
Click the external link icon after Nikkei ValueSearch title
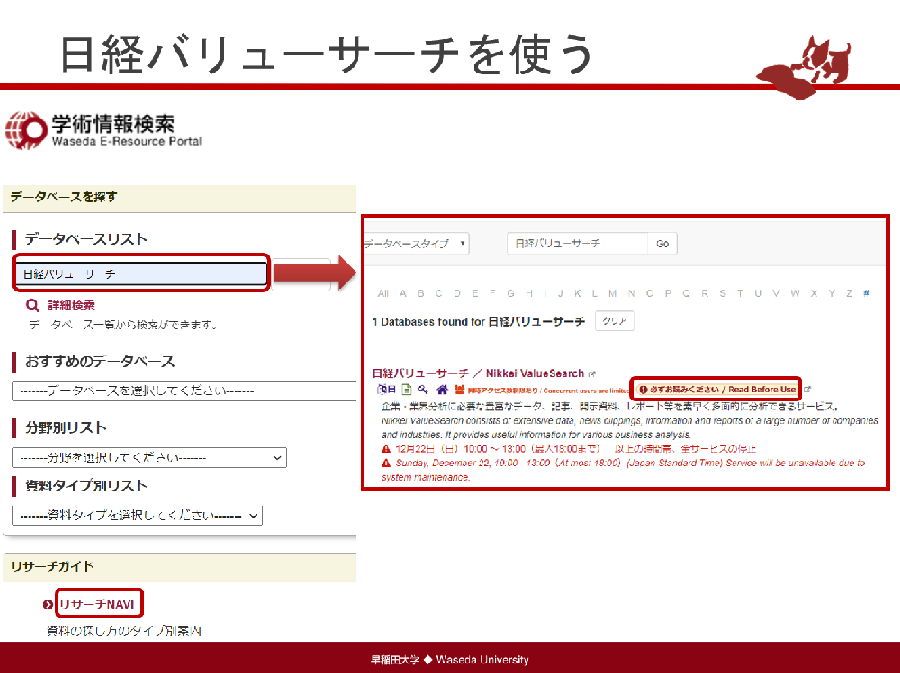(x=592, y=374)
